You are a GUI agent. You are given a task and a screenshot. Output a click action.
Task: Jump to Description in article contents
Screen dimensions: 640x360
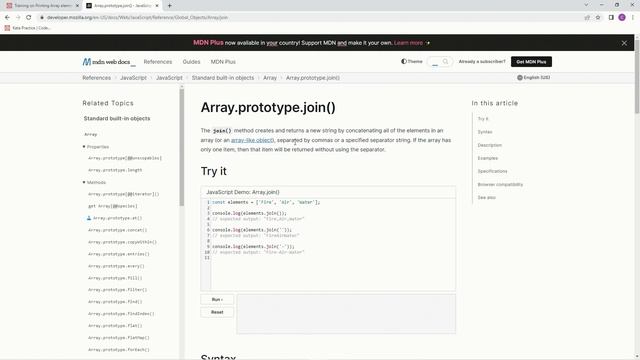point(490,145)
